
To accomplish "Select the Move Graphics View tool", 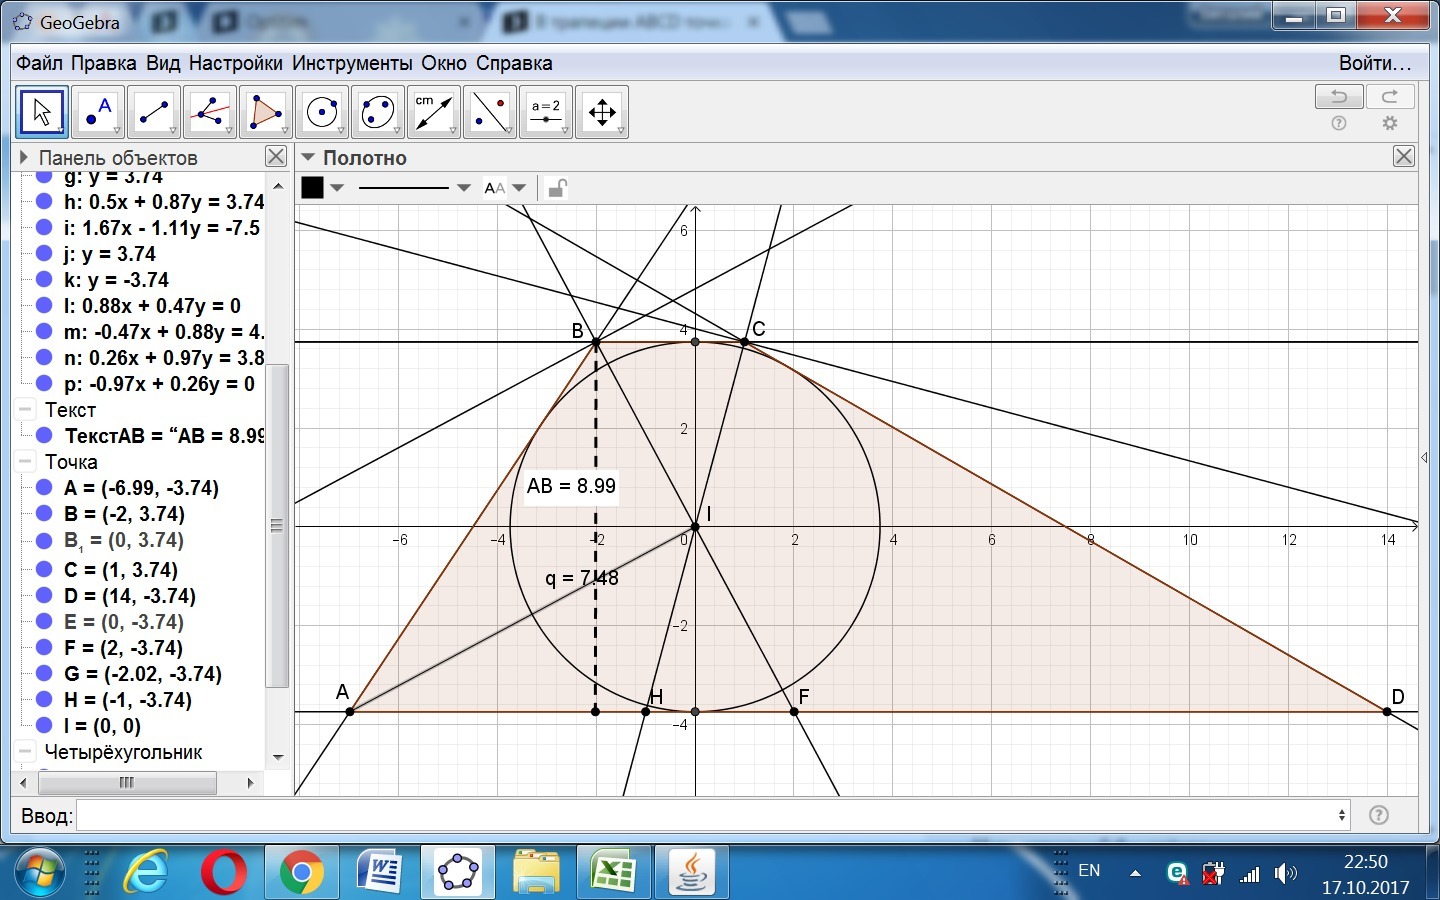I will [x=602, y=112].
